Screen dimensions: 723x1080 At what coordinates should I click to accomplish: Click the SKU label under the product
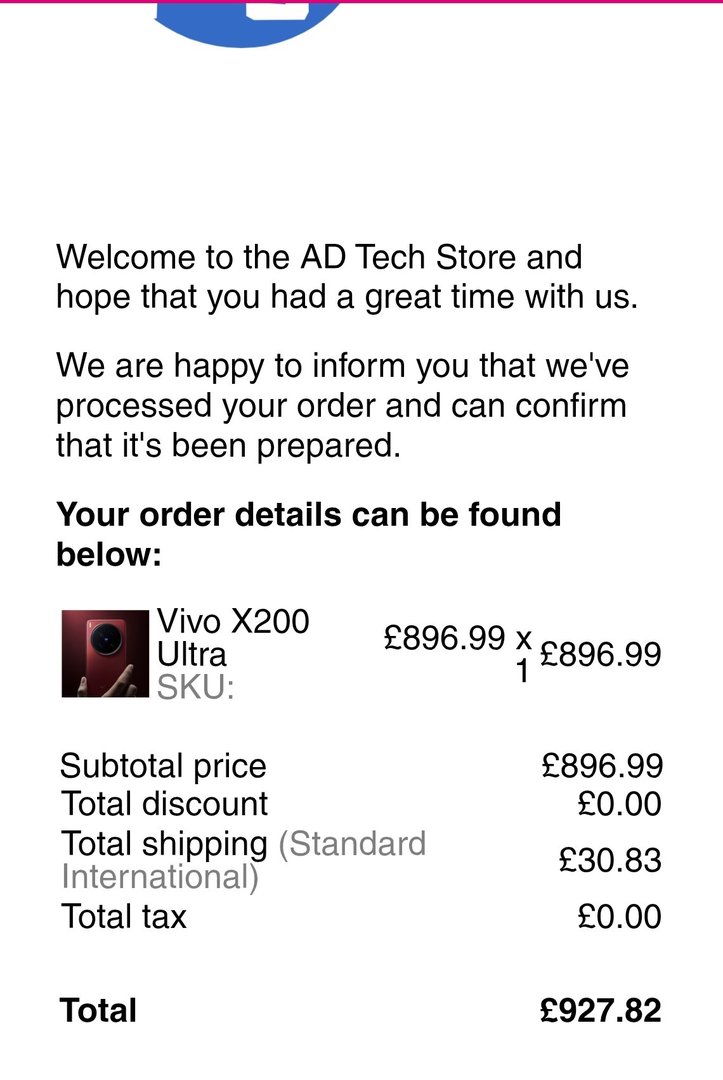(x=195, y=687)
